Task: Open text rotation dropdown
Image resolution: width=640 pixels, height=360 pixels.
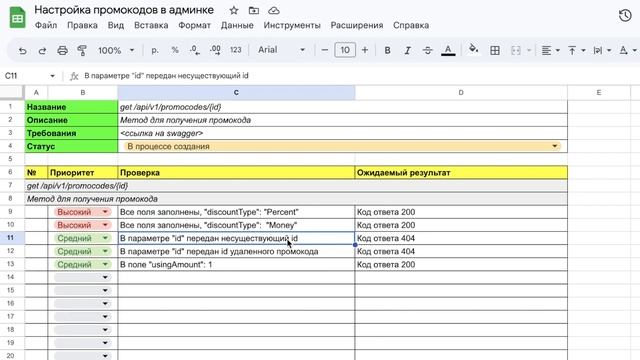Action: pos(628,50)
